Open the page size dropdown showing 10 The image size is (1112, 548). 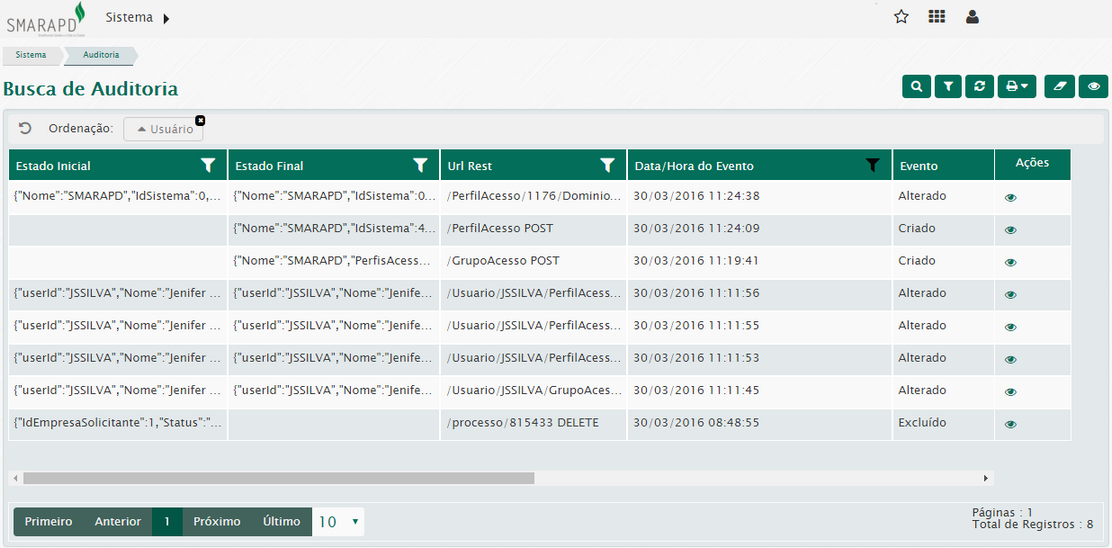pos(338,522)
